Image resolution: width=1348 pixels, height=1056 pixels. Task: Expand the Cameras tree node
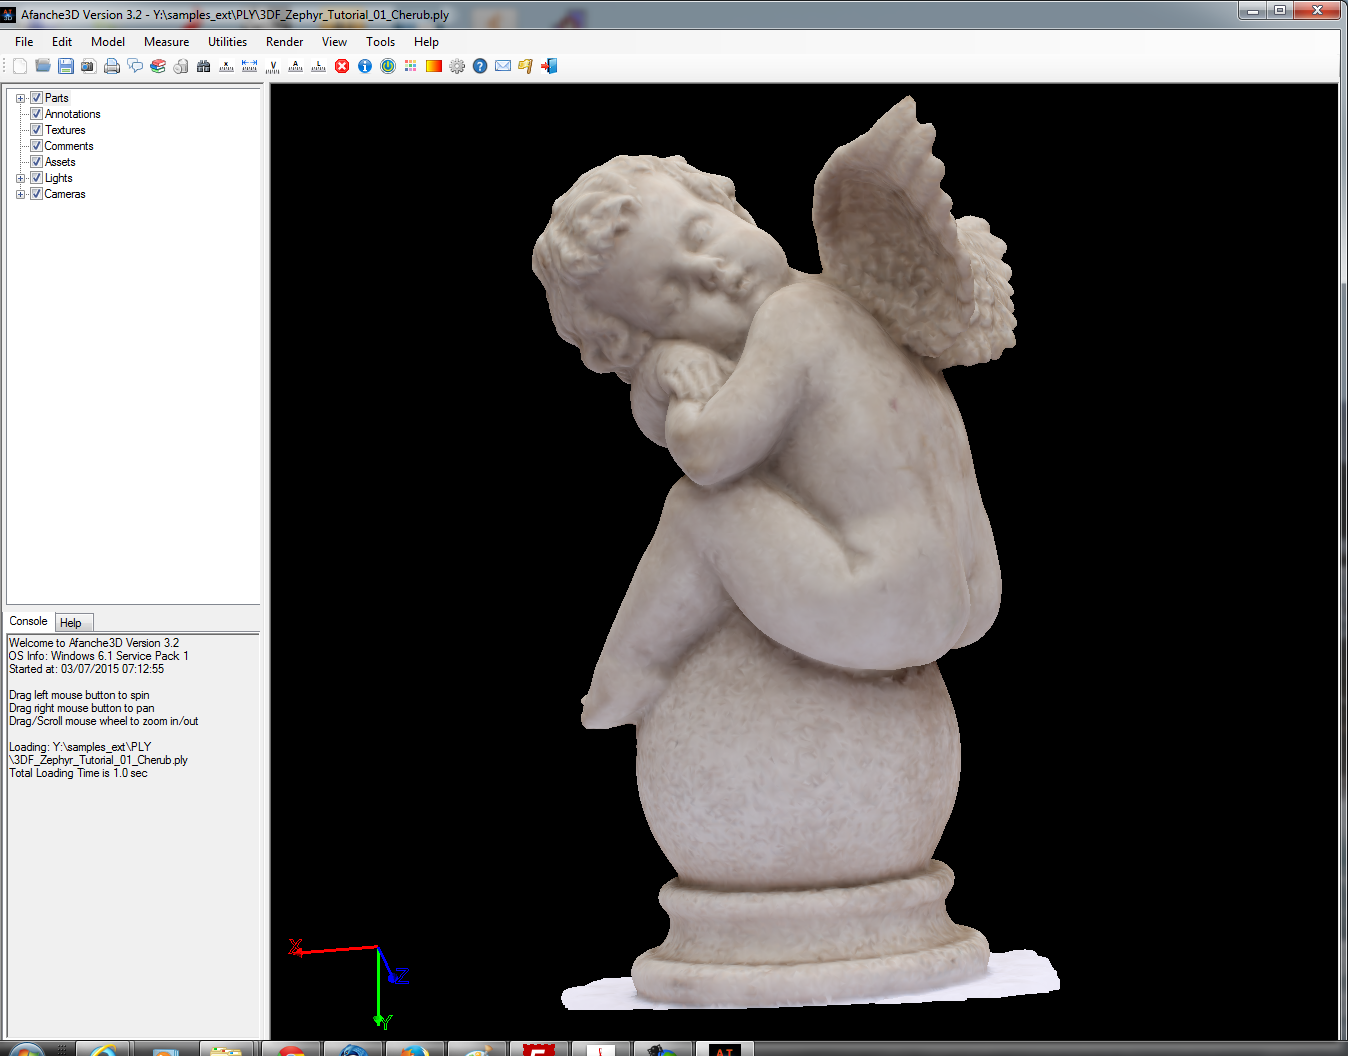click(x=20, y=194)
